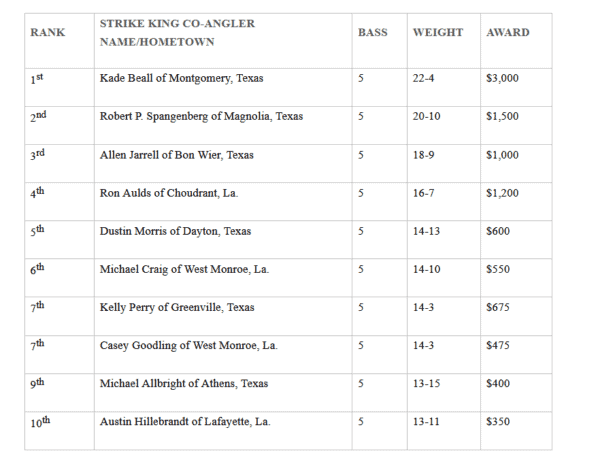
Task: Click the RANK column header
Action: tap(47, 33)
